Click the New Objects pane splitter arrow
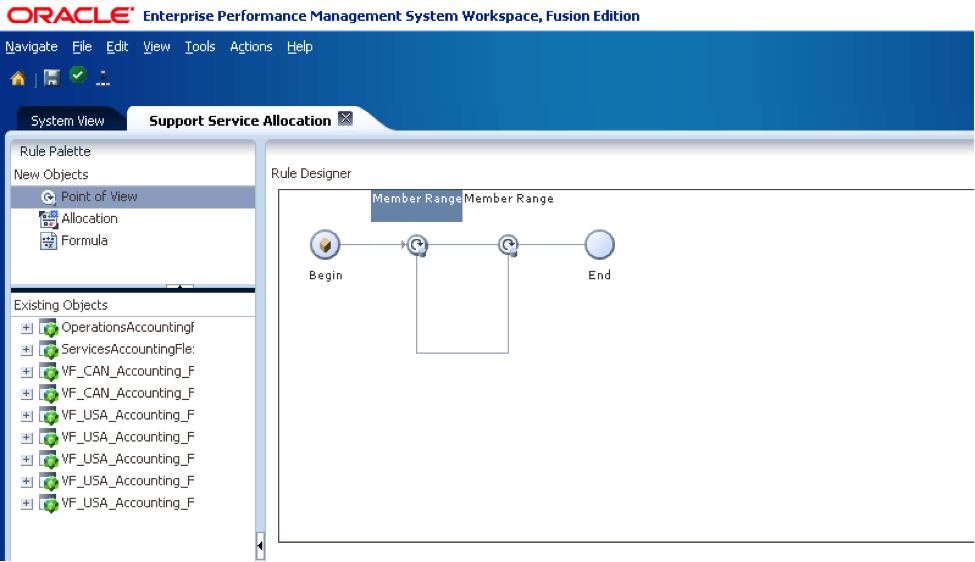The image size is (975, 562). [180, 287]
